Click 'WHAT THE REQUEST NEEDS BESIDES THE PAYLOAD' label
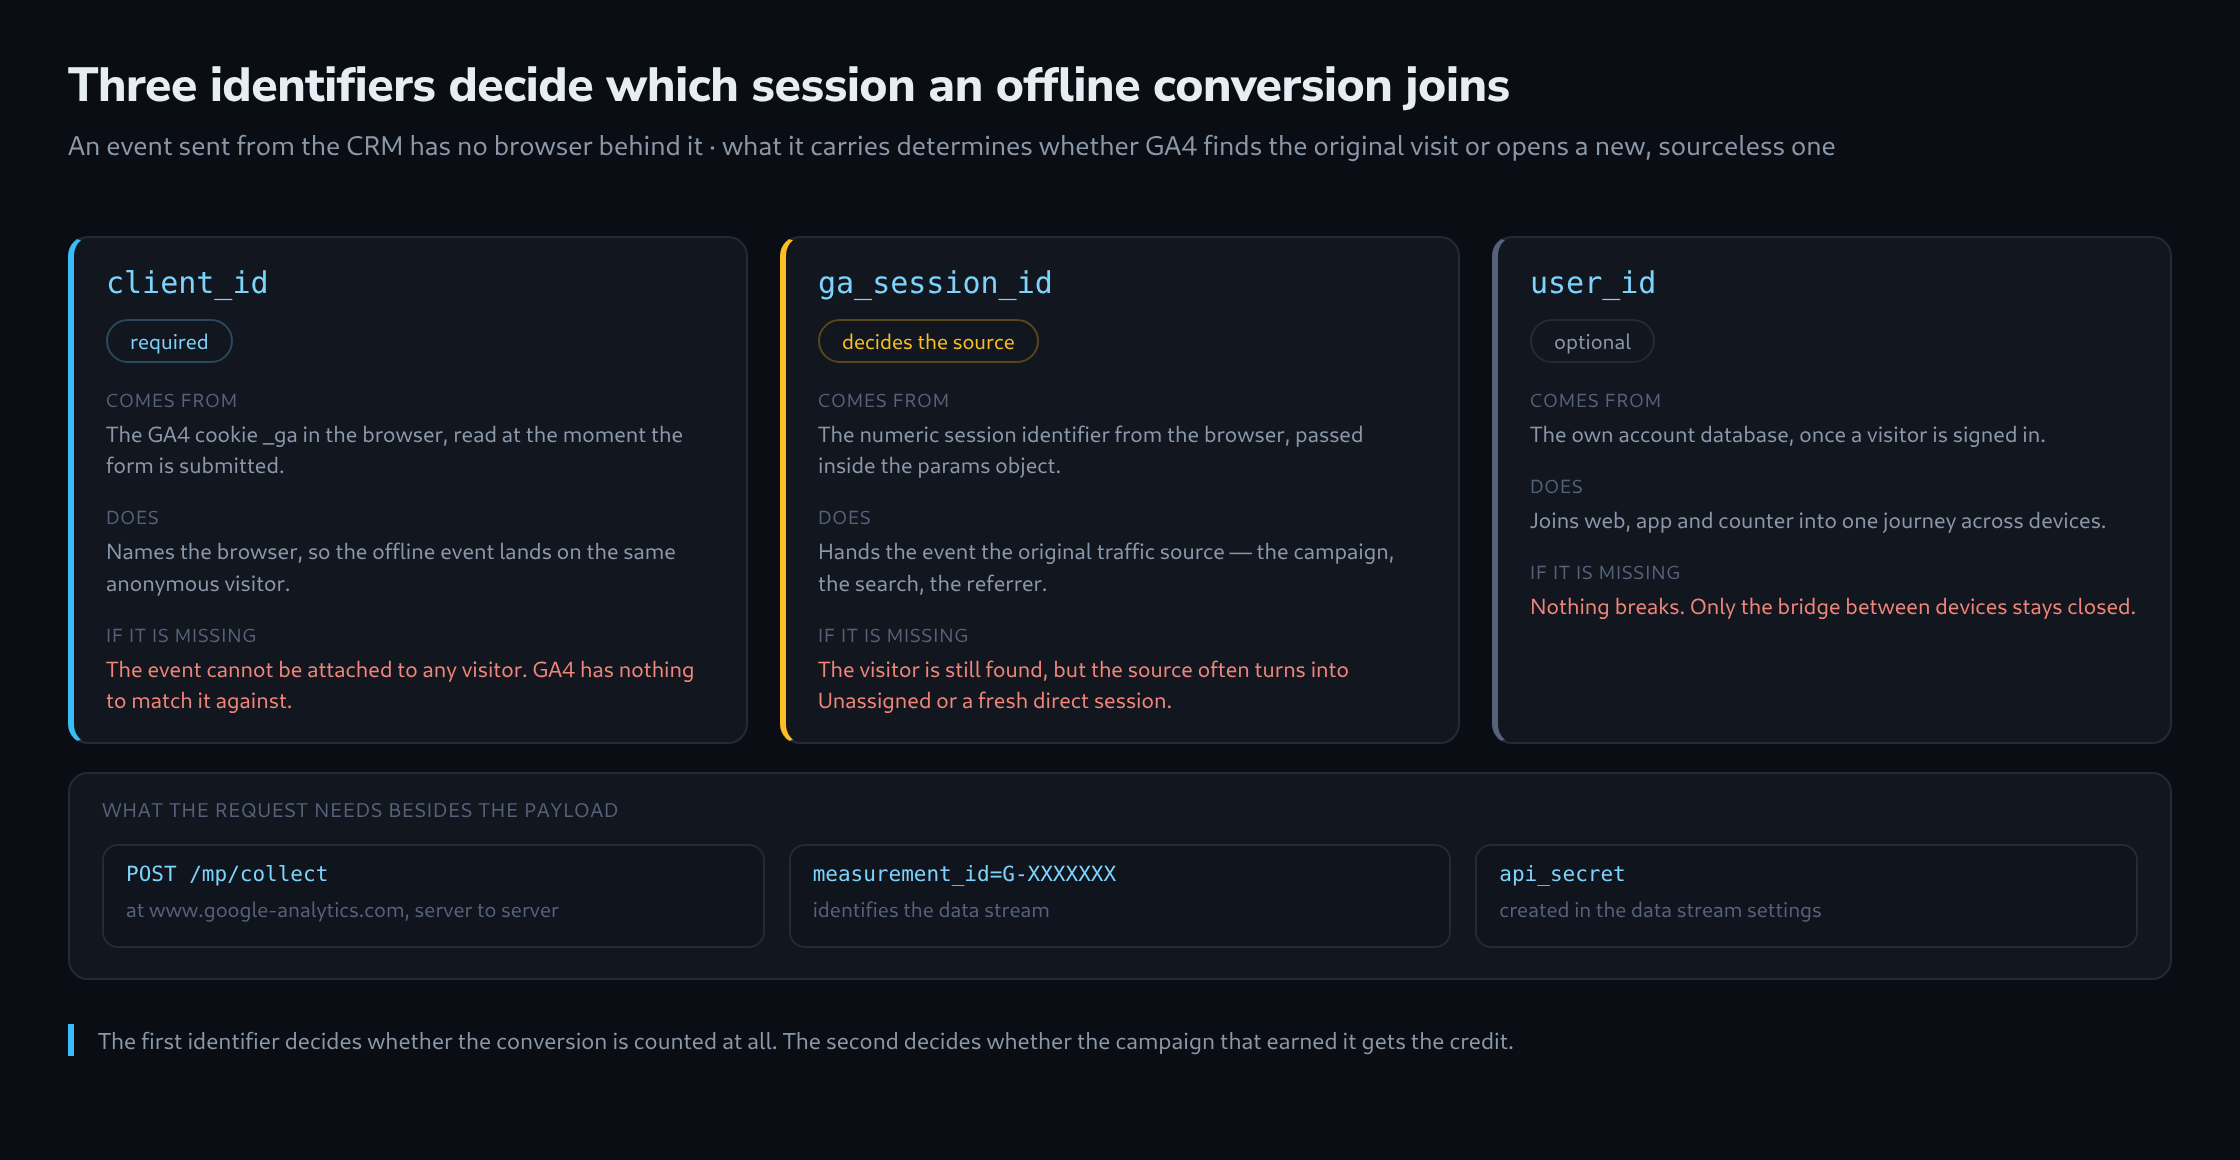This screenshot has width=2240, height=1160. point(360,810)
